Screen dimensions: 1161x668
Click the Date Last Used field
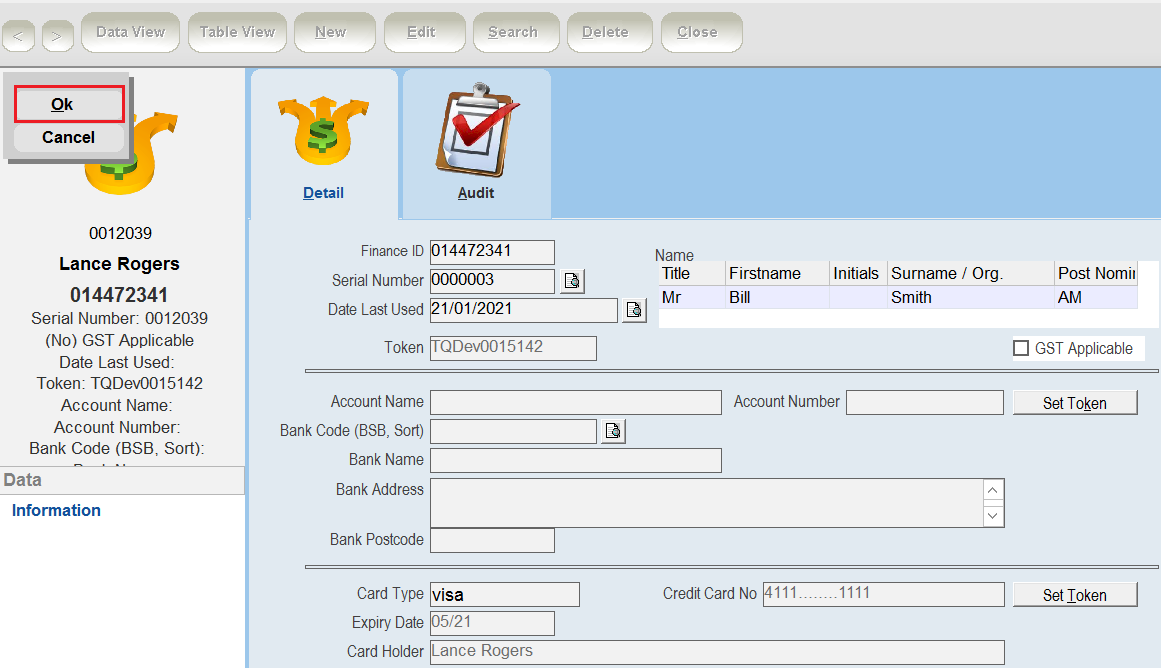tap(523, 310)
